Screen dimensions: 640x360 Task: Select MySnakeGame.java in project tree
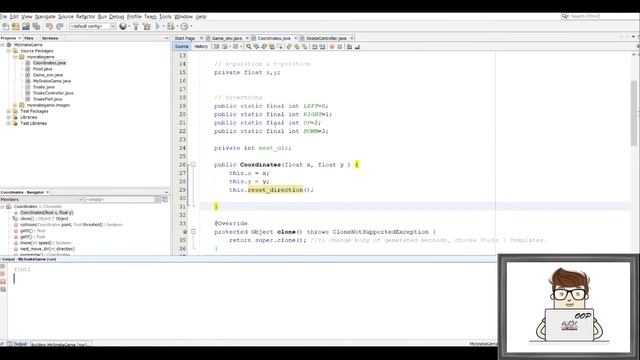(52, 81)
